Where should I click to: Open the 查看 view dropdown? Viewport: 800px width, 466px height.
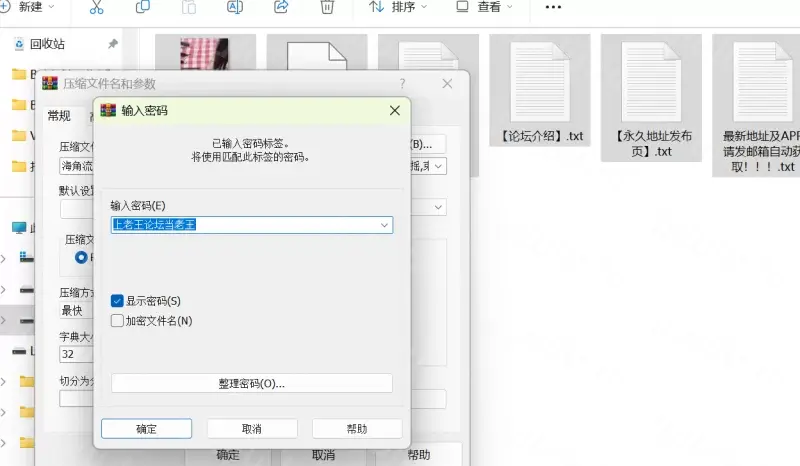(x=484, y=7)
